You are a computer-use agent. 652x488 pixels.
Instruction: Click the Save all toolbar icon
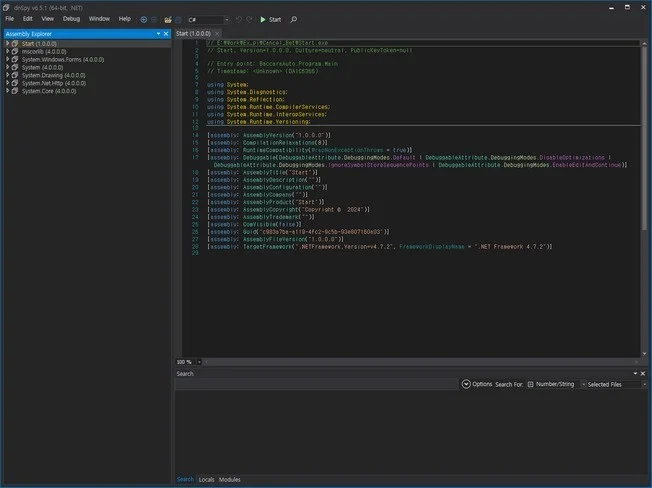point(178,20)
